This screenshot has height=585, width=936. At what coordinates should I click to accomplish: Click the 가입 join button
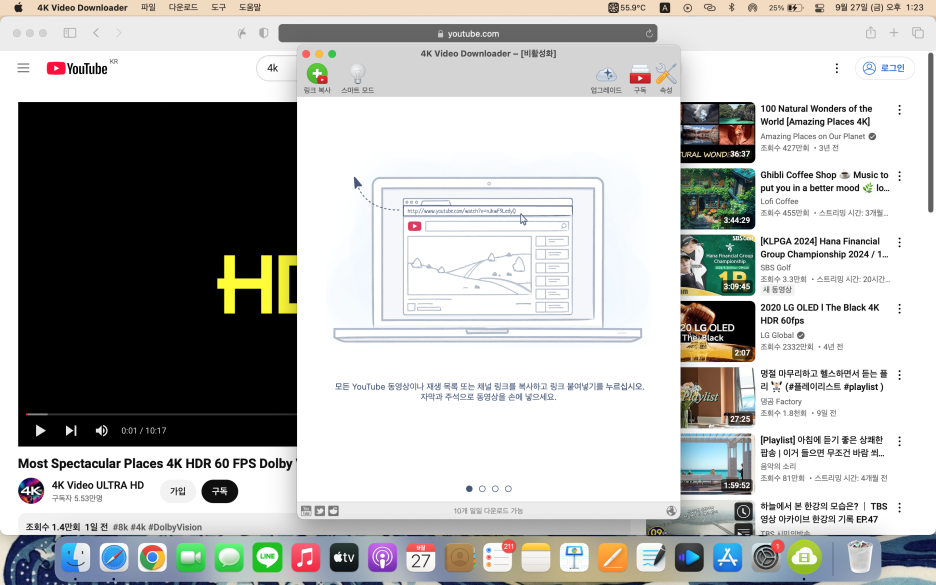click(178, 491)
